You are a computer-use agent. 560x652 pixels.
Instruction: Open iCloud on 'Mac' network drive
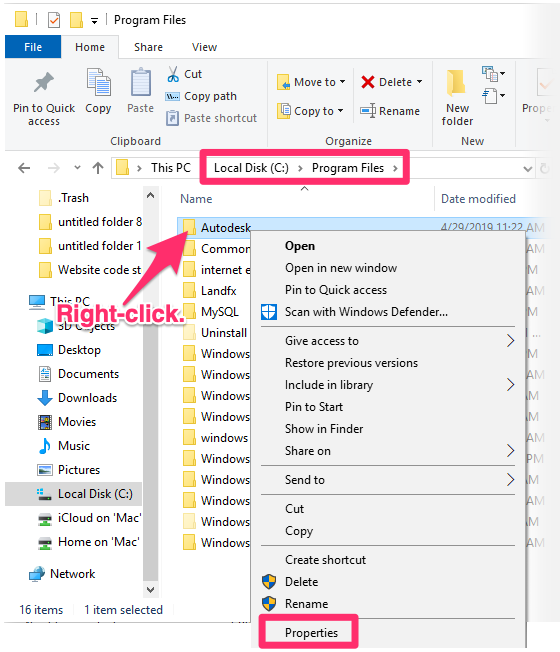point(89,518)
